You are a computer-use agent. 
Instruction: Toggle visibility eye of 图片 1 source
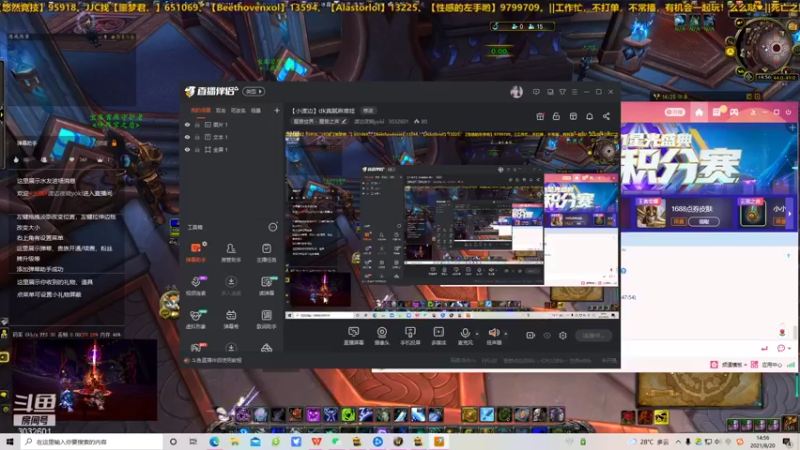(187, 124)
